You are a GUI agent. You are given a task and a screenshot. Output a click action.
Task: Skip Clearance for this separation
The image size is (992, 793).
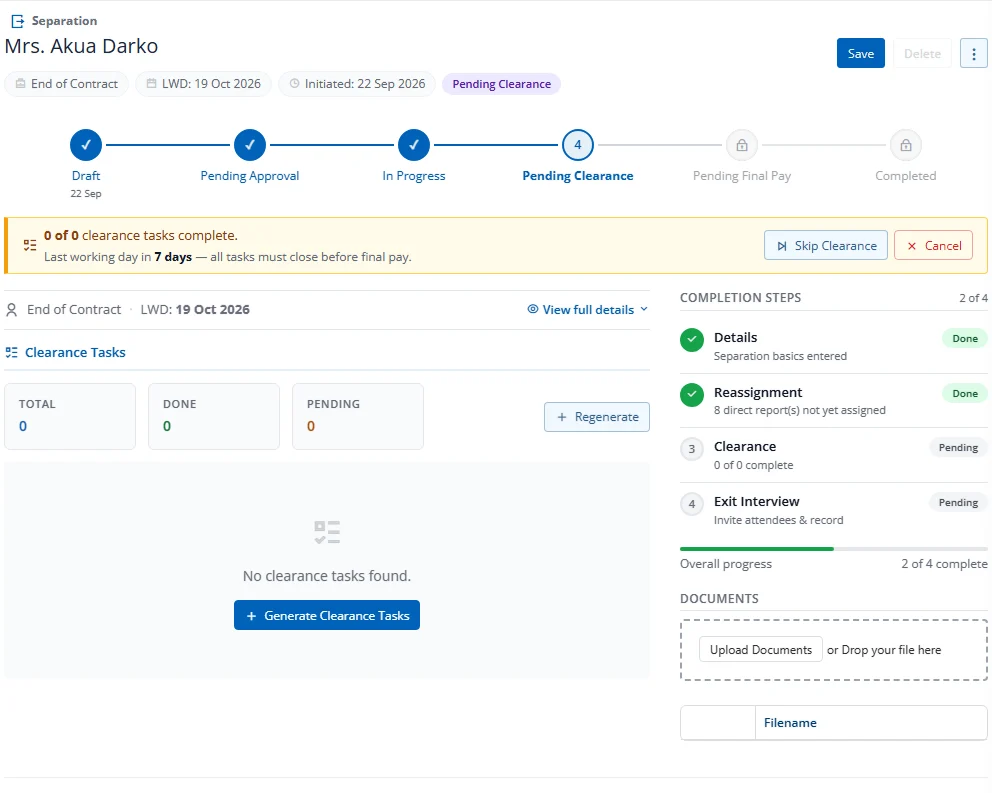826,246
